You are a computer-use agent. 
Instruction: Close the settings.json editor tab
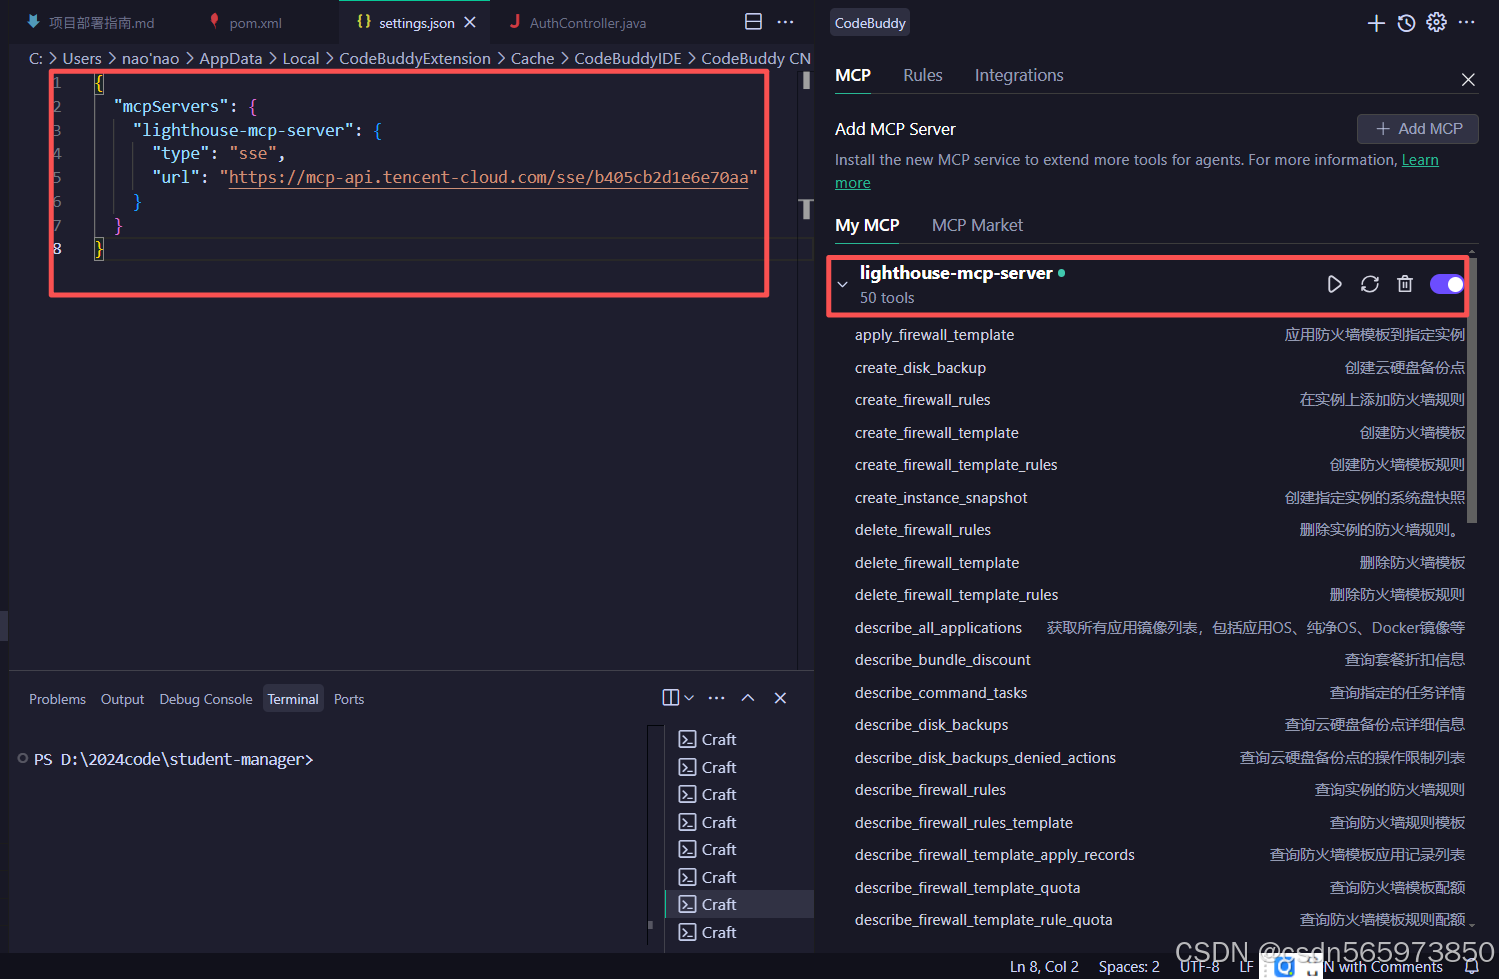tap(470, 22)
